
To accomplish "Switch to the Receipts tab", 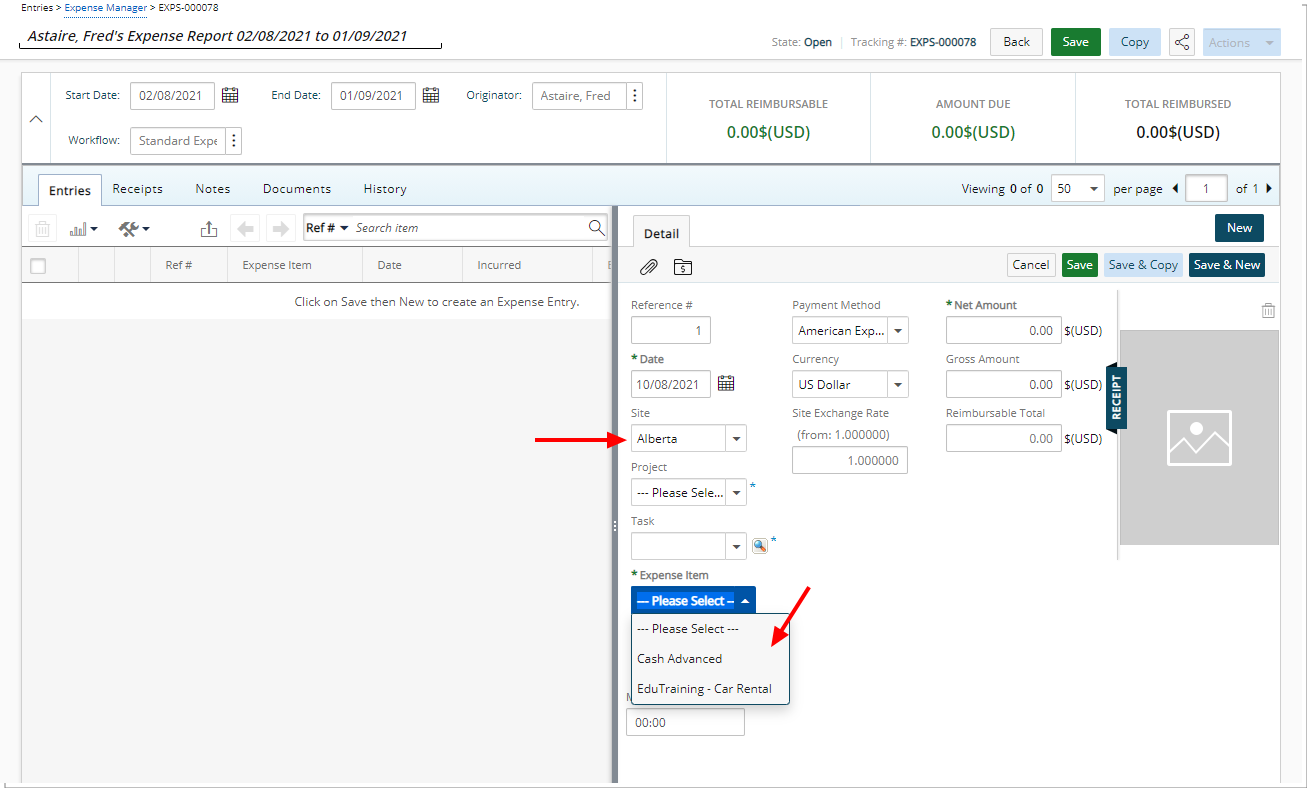I will coord(137,189).
